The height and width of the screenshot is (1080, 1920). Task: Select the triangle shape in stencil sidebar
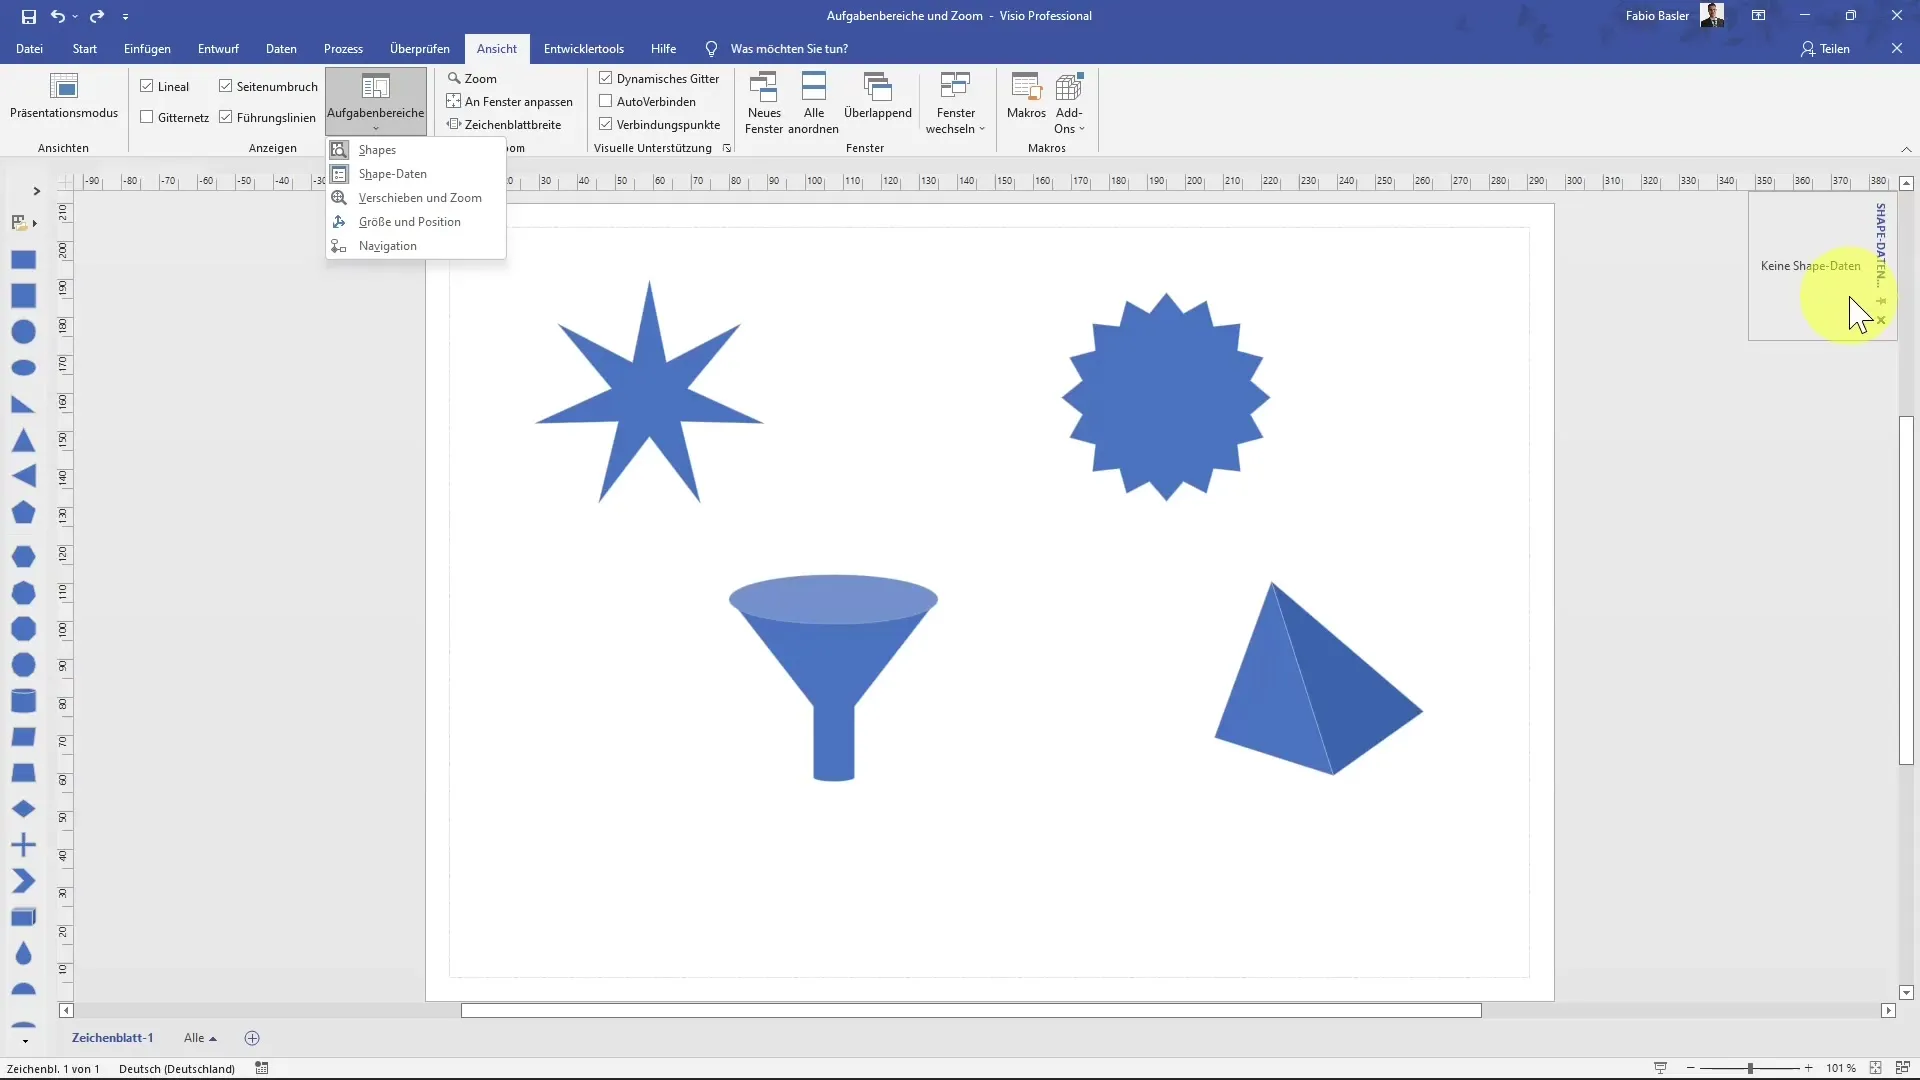coord(23,441)
